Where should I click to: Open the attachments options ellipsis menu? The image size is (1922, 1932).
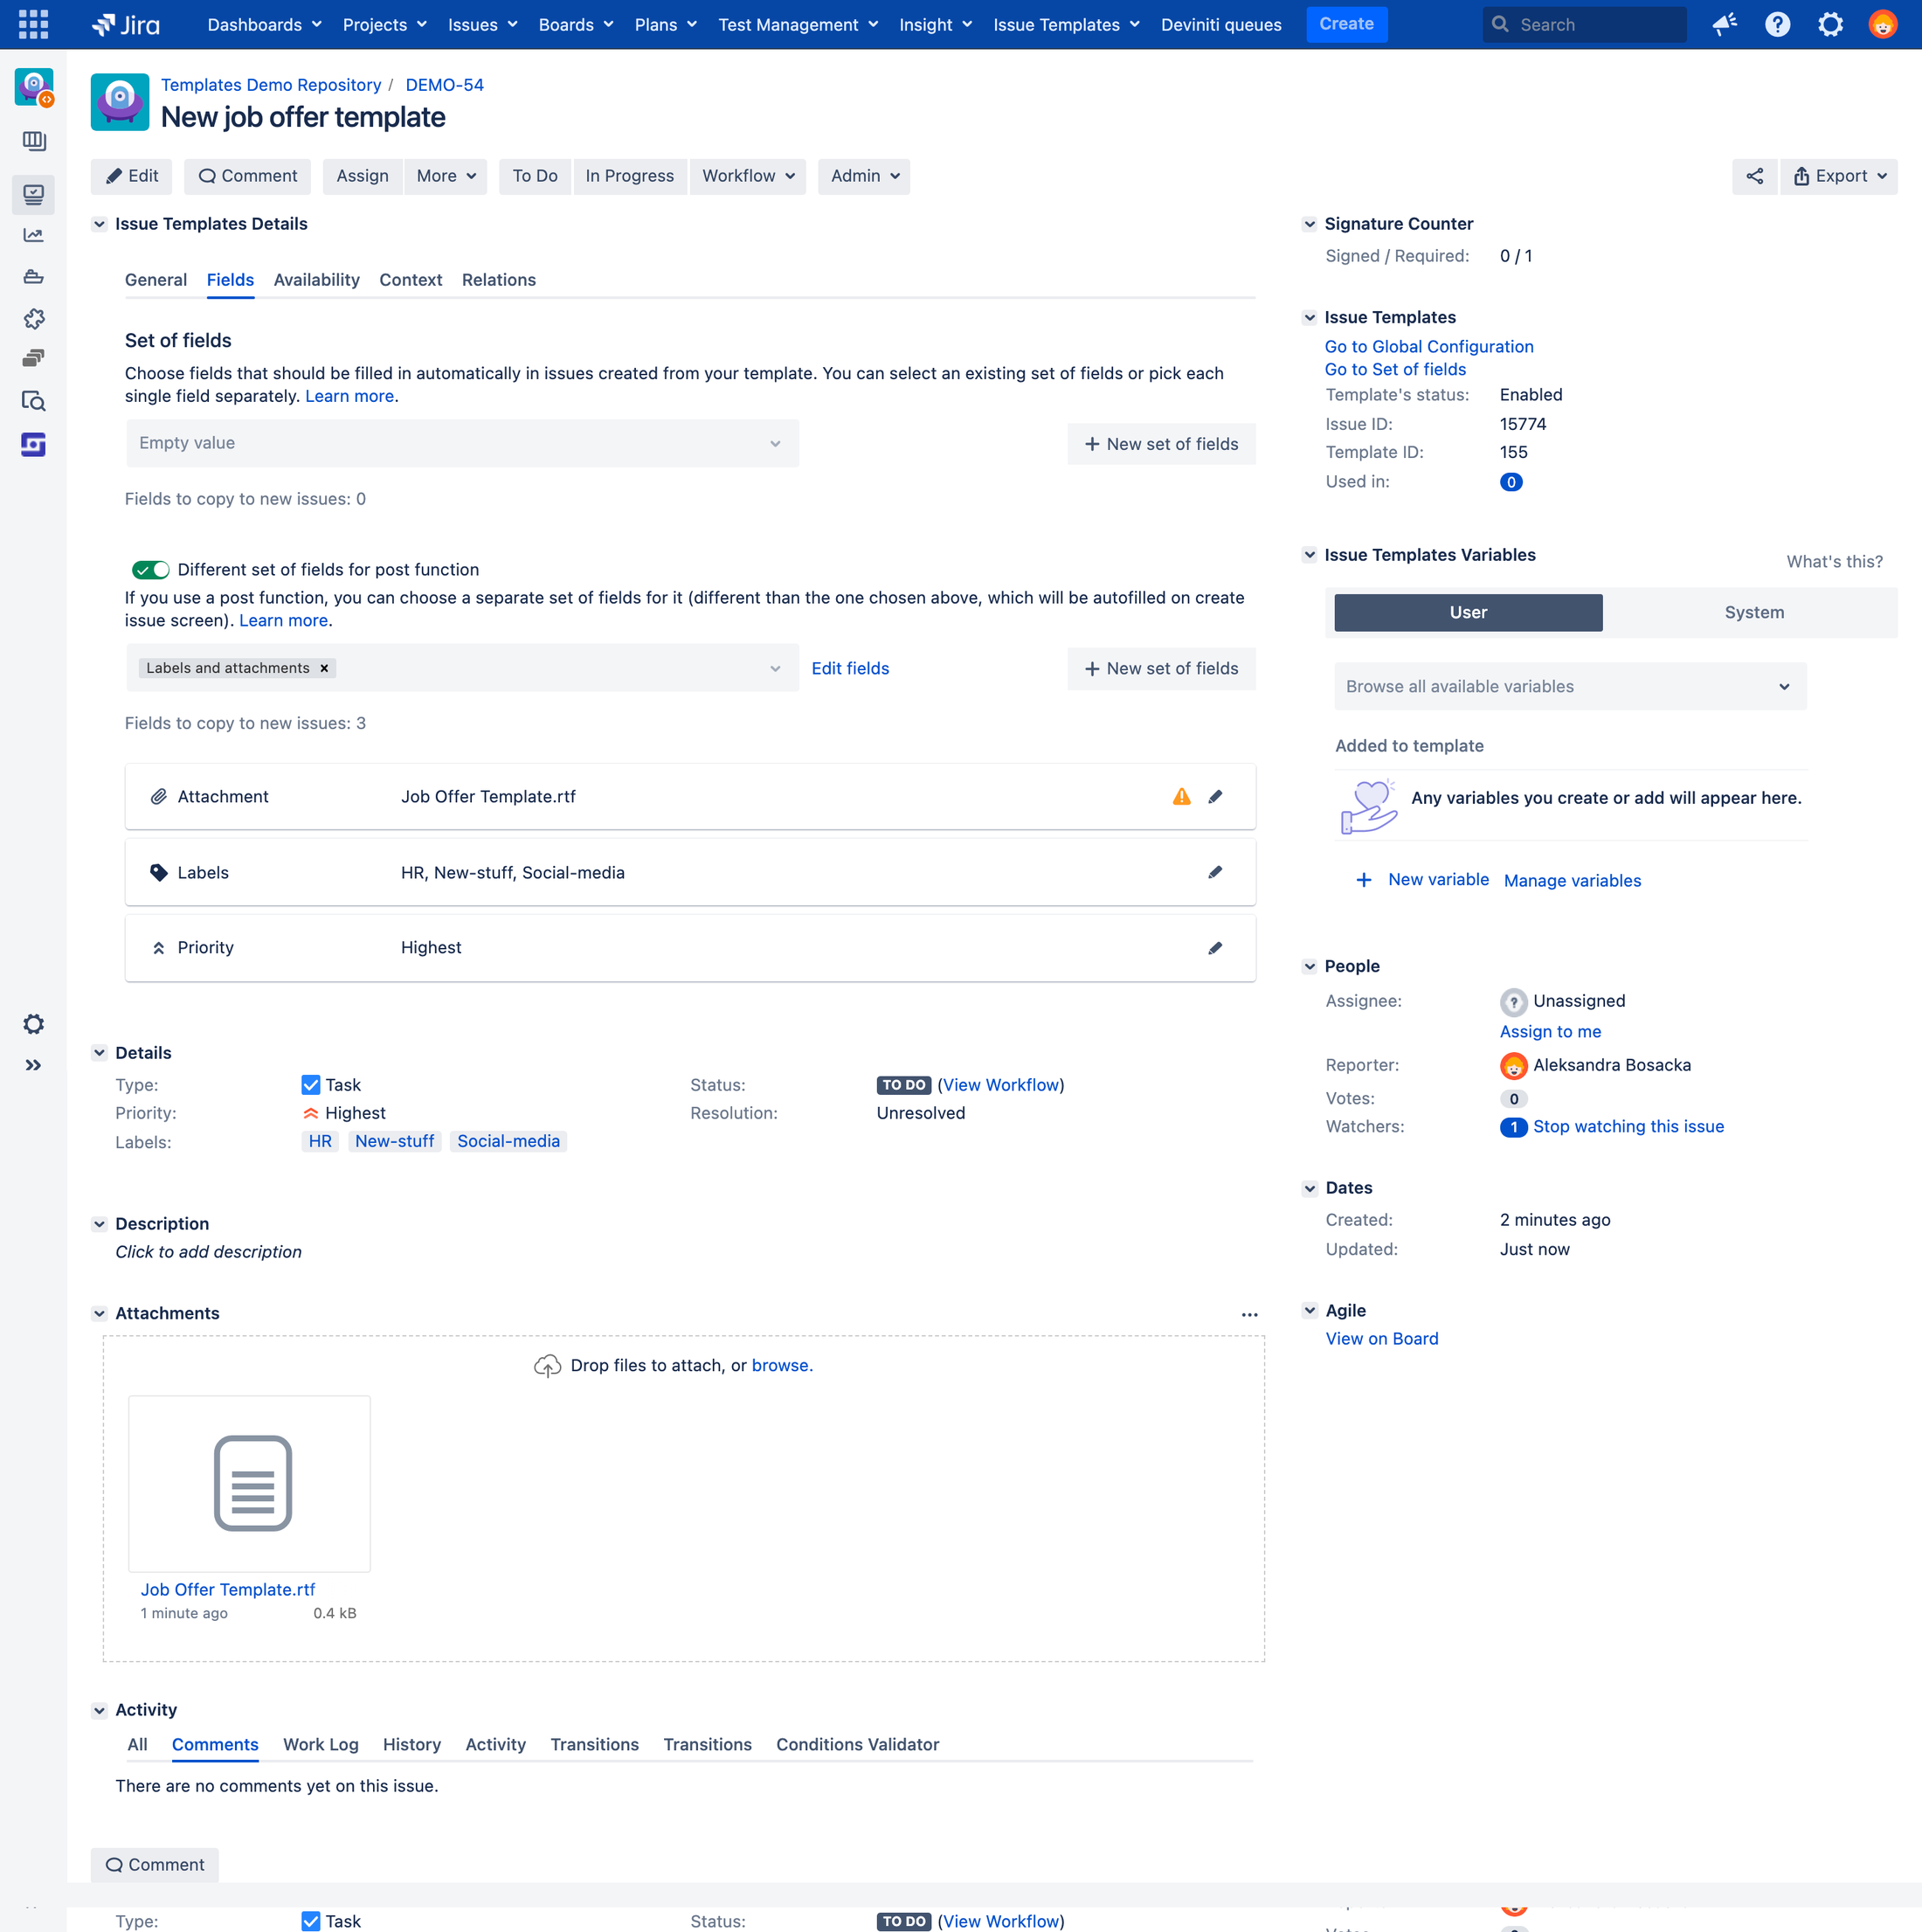click(x=1249, y=1315)
